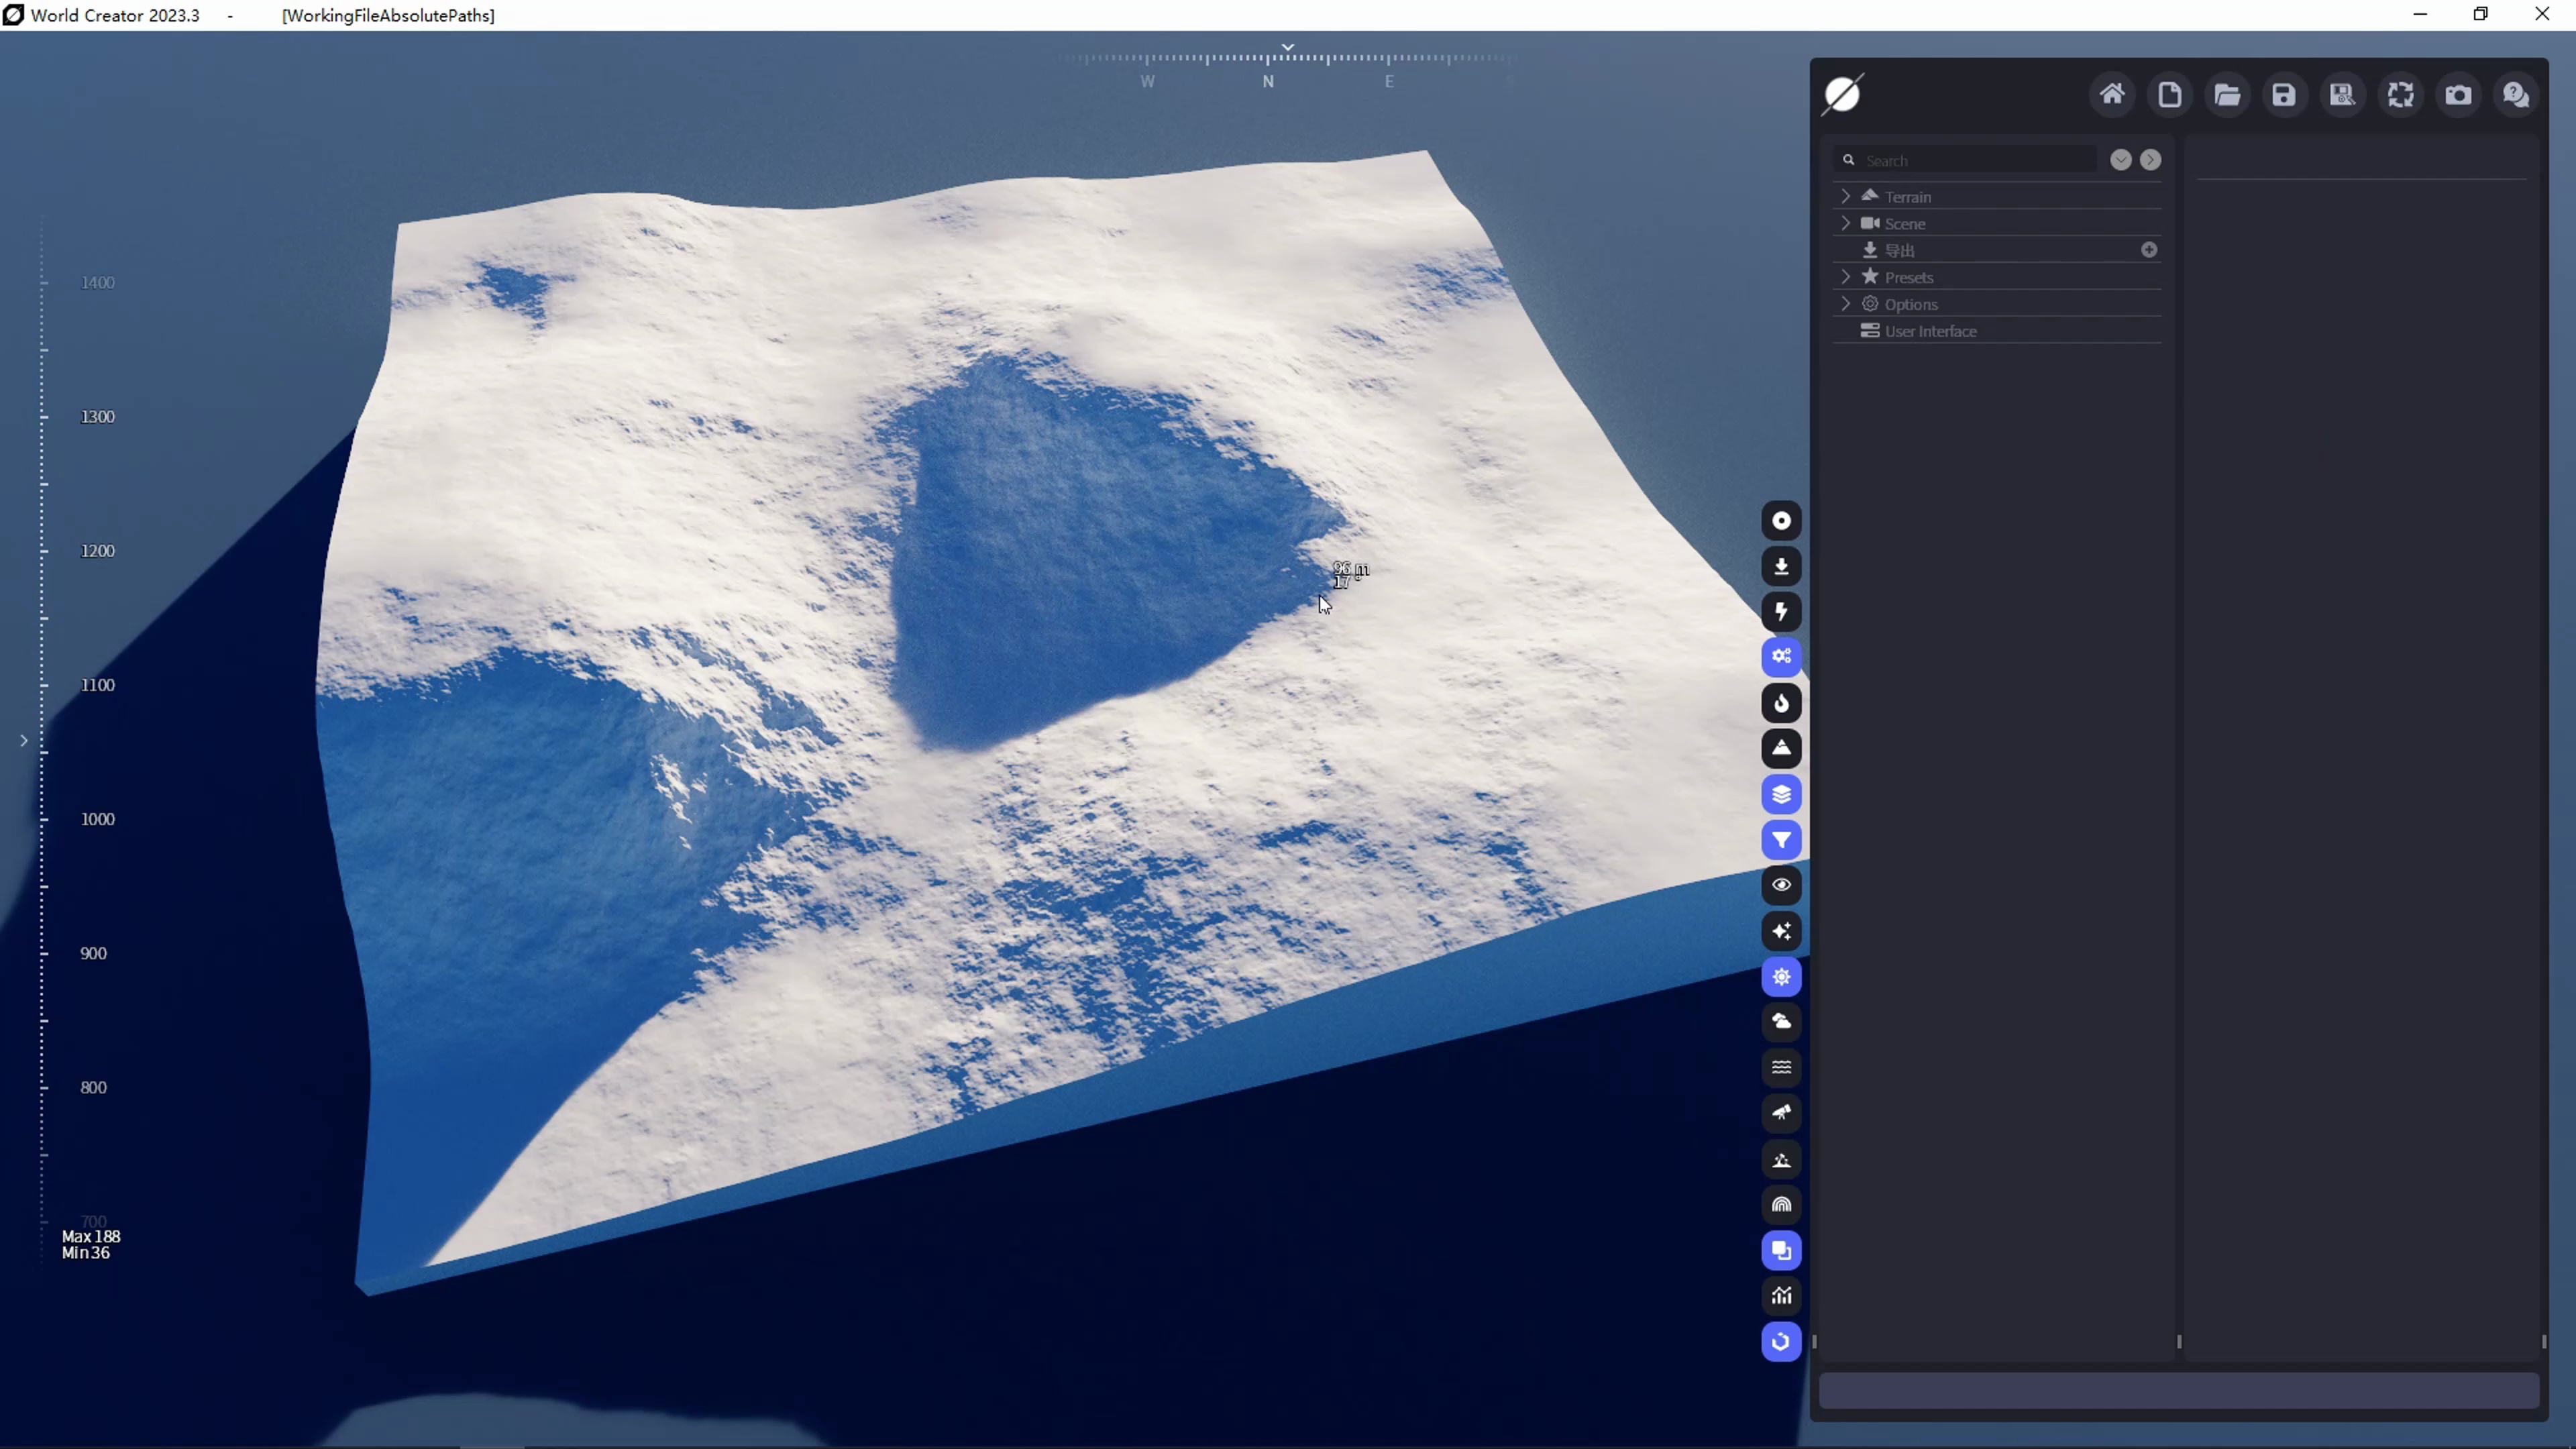Toggle the eye visibility button in the vertical toolbar
The width and height of the screenshot is (2576, 1449).
point(1781,885)
